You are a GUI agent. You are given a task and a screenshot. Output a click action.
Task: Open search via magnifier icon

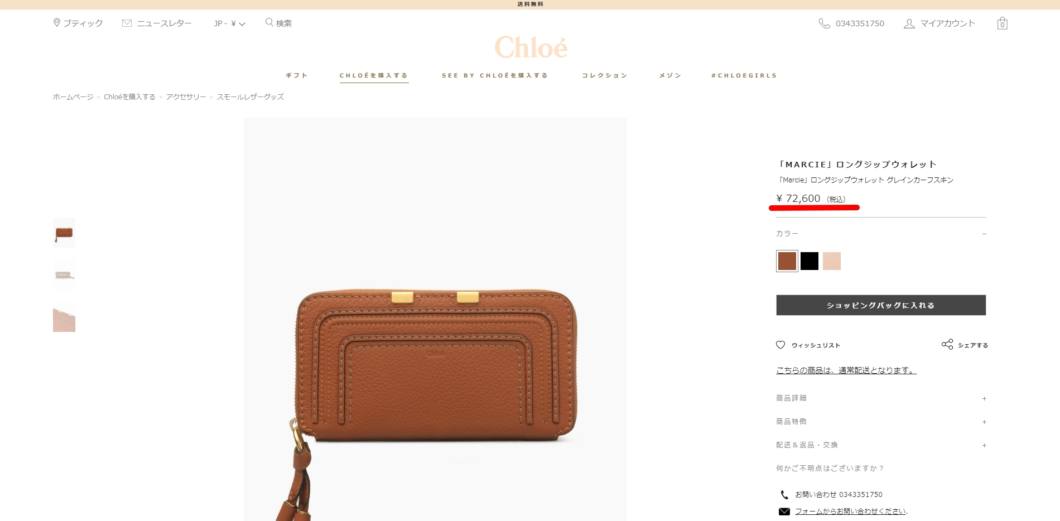click(x=269, y=22)
